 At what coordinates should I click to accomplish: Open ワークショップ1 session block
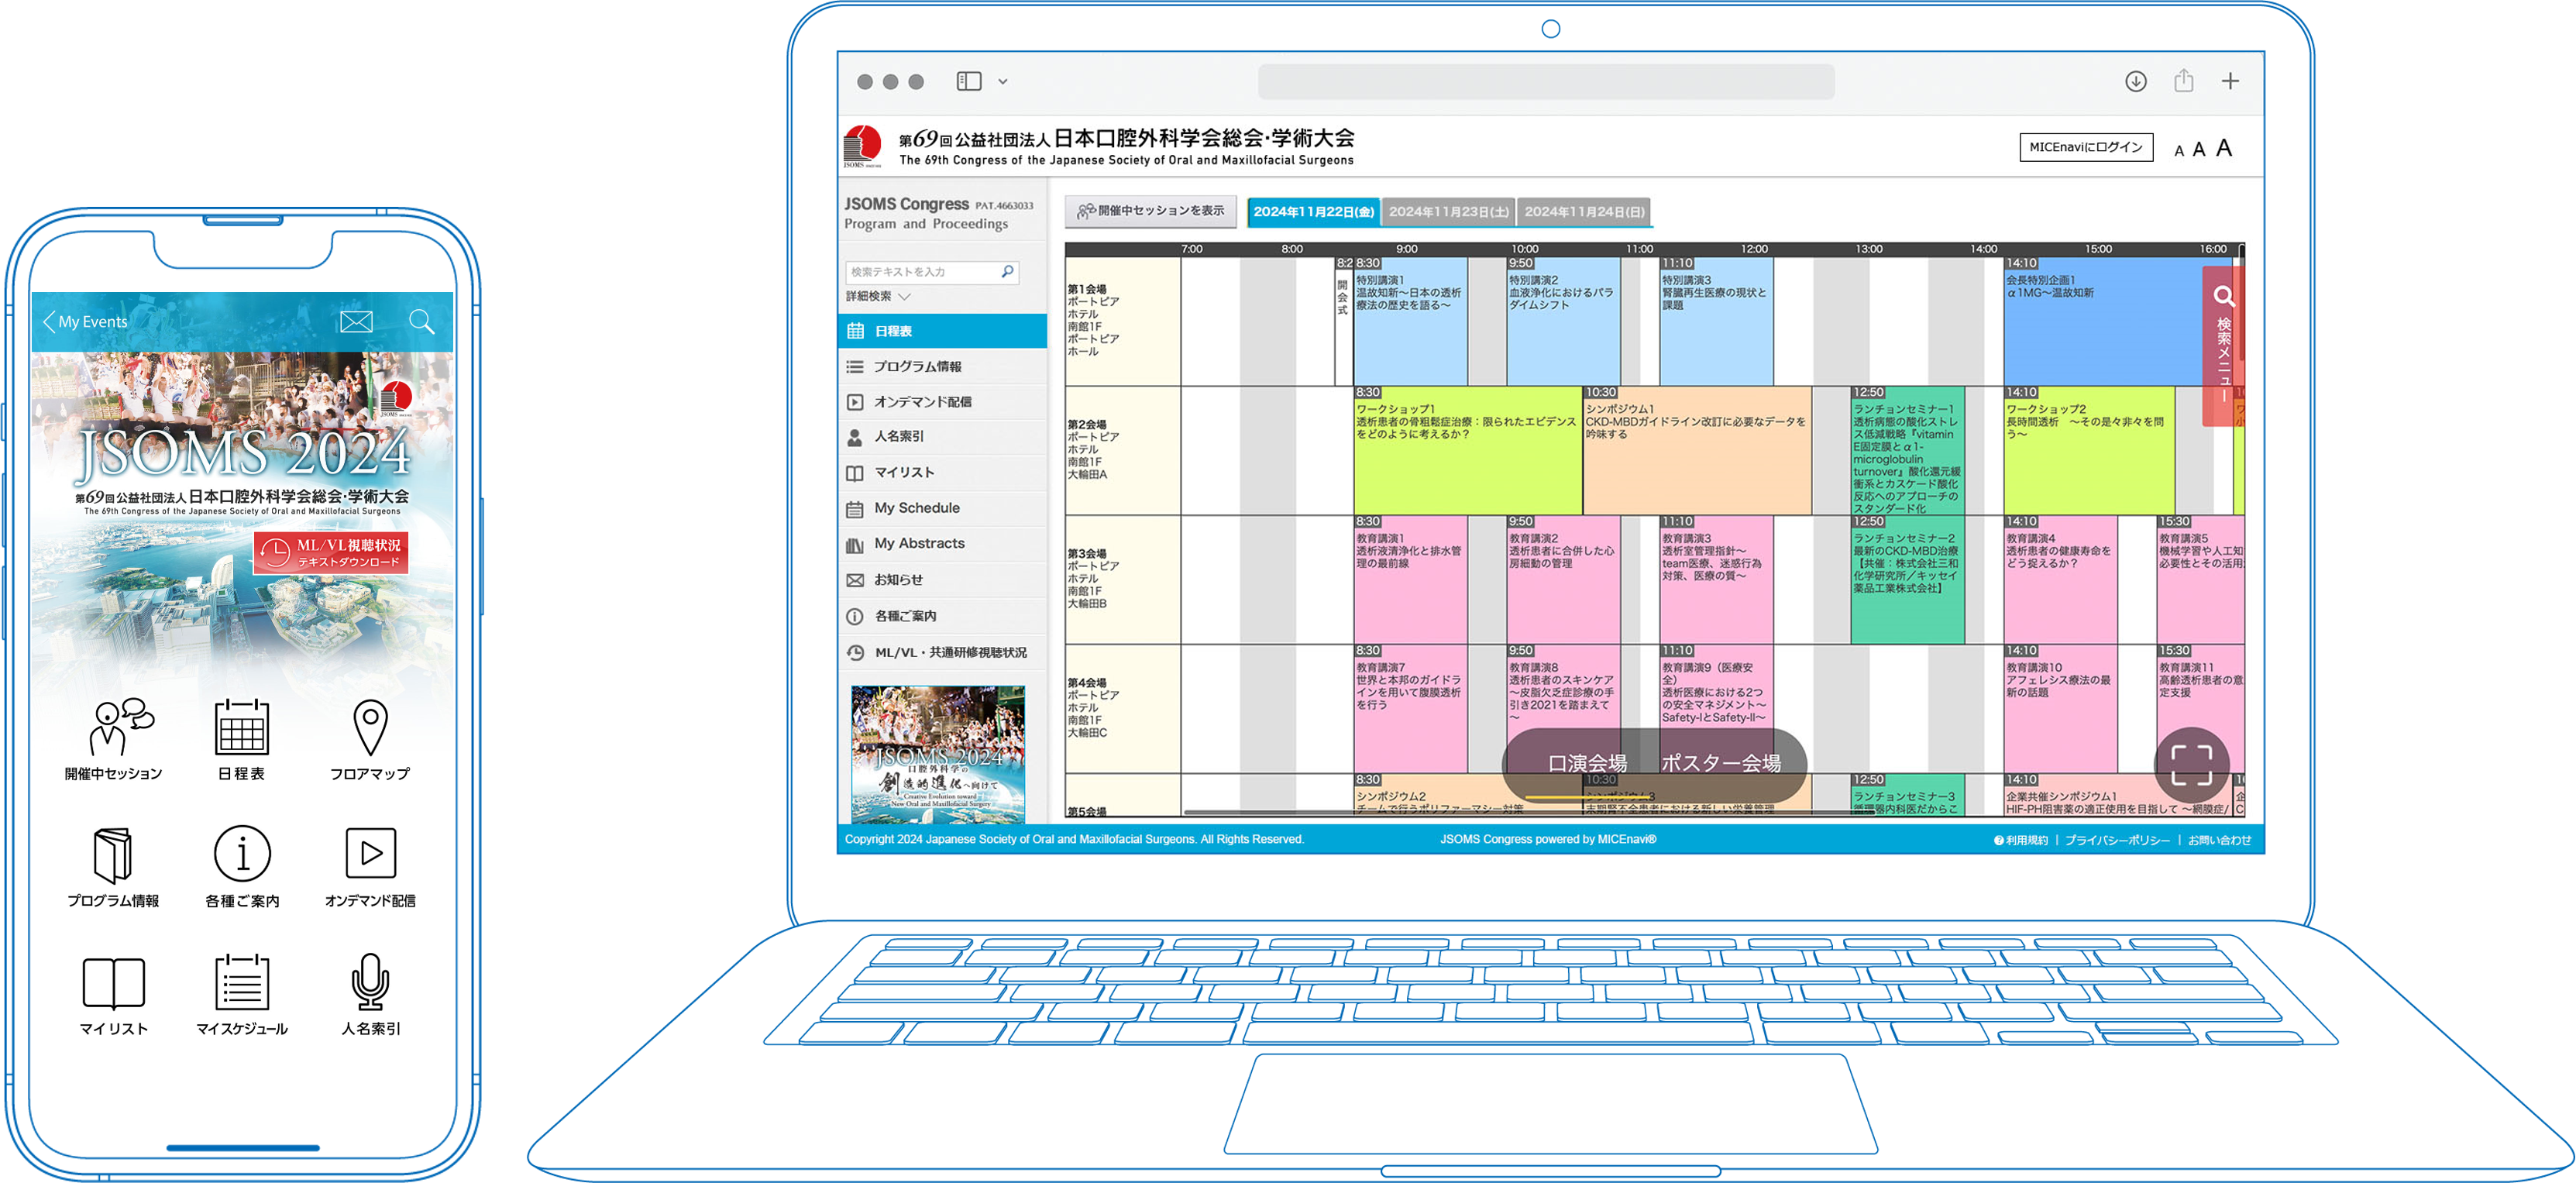(x=1468, y=451)
